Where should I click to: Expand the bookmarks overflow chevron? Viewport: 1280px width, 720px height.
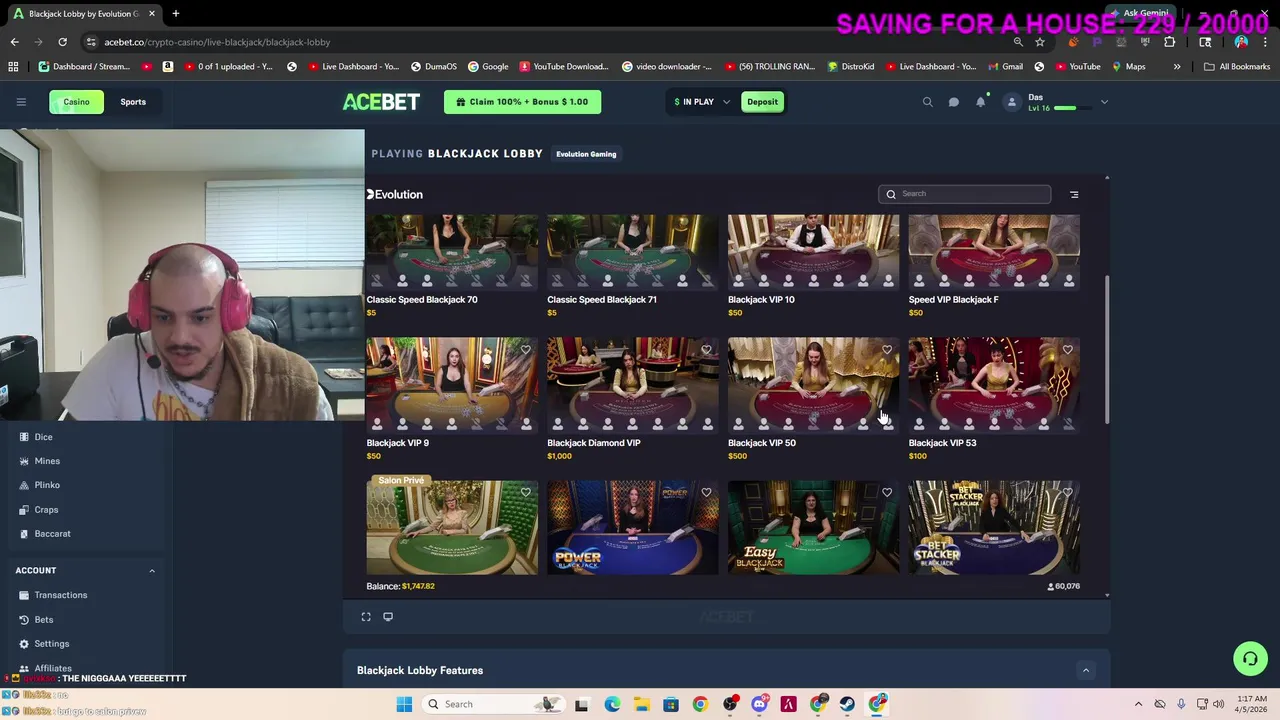(1177, 67)
